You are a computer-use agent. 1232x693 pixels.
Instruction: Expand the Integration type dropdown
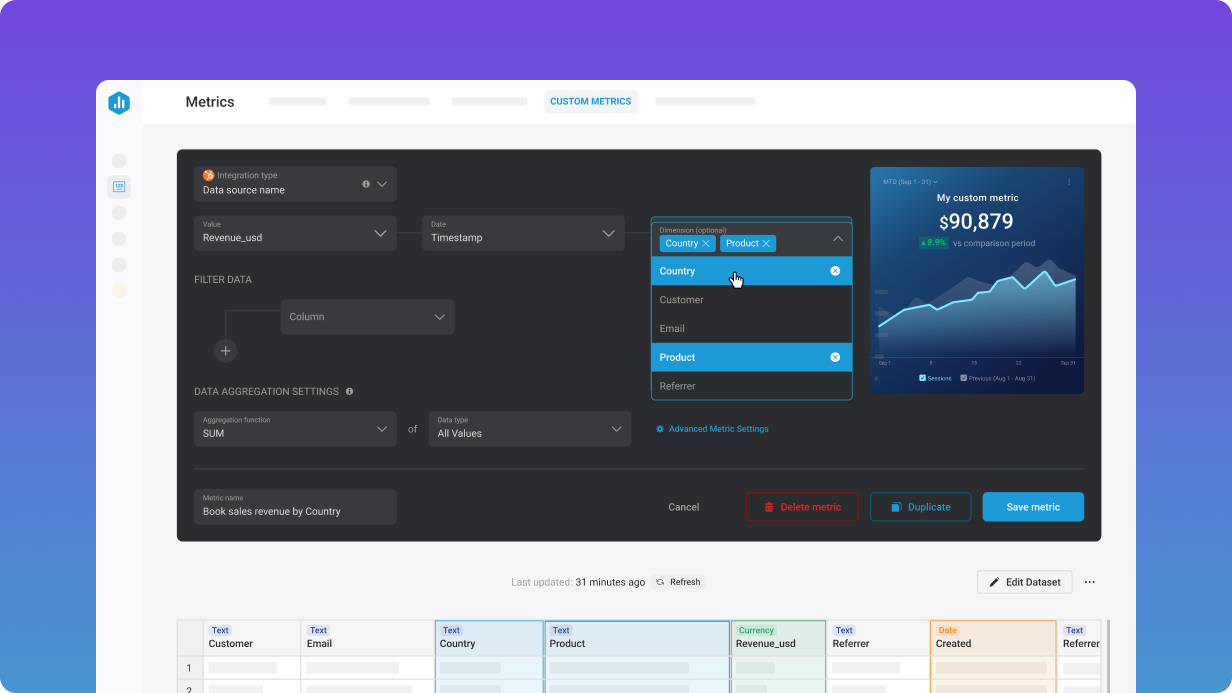[381, 184]
